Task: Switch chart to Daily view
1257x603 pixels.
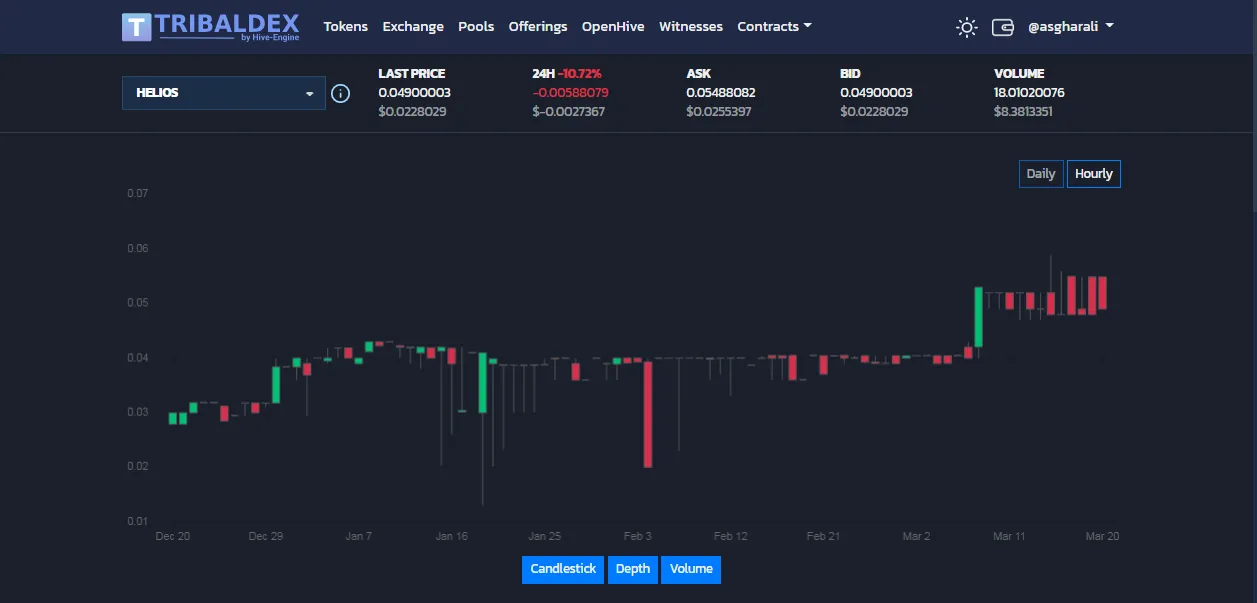Action: pyautogui.click(x=1041, y=174)
